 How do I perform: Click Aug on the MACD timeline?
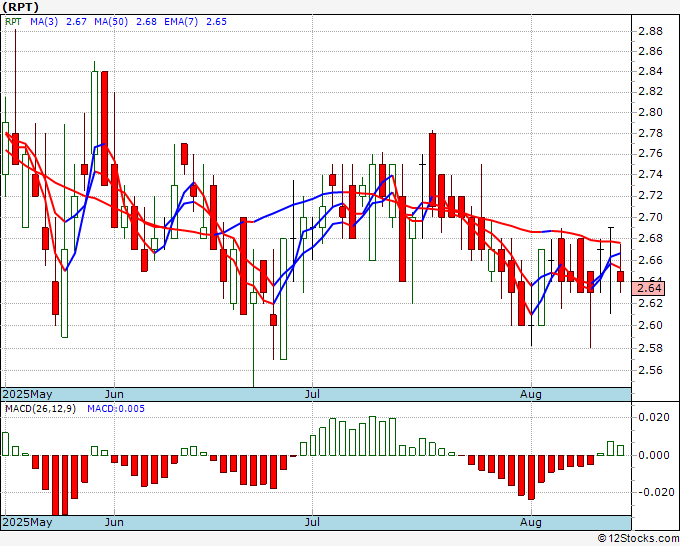point(531,522)
